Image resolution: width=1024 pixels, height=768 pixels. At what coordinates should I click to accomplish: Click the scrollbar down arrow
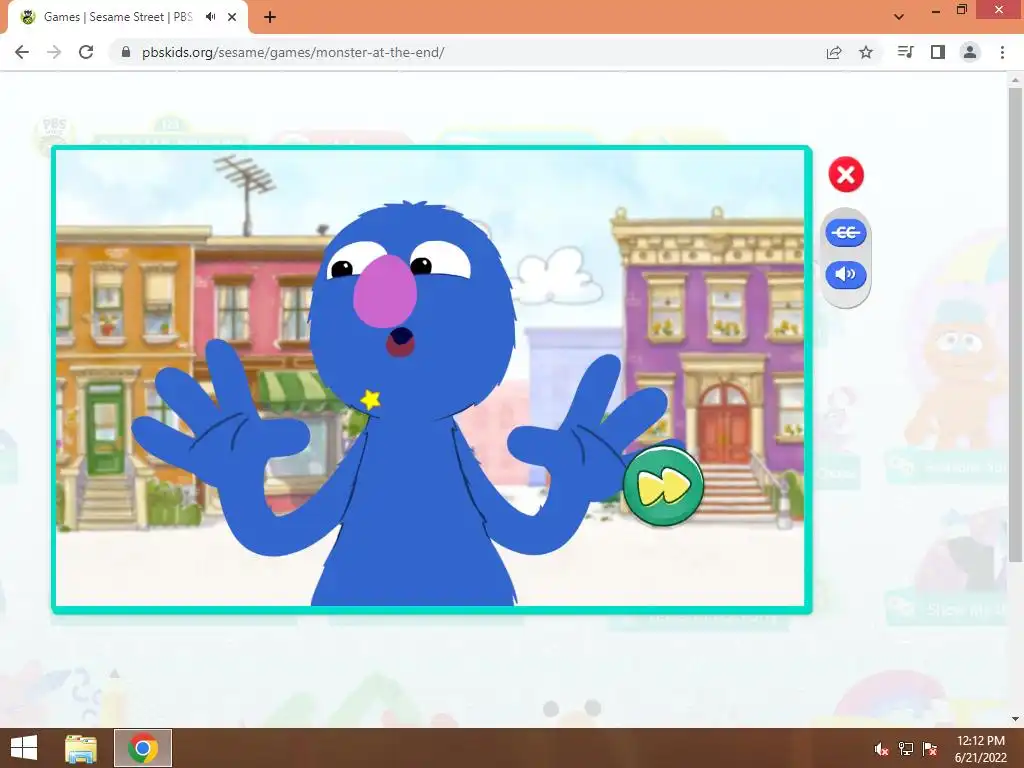click(1015, 719)
